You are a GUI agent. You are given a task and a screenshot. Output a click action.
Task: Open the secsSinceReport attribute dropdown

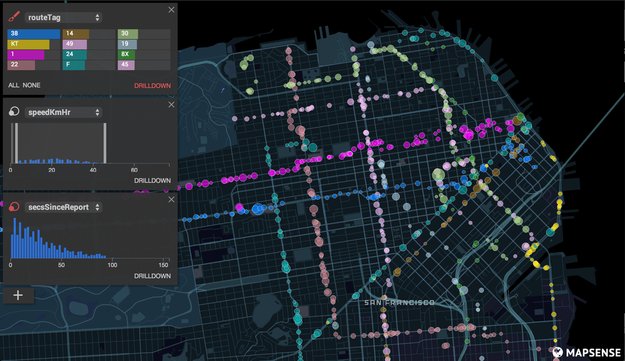coord(63,207)
